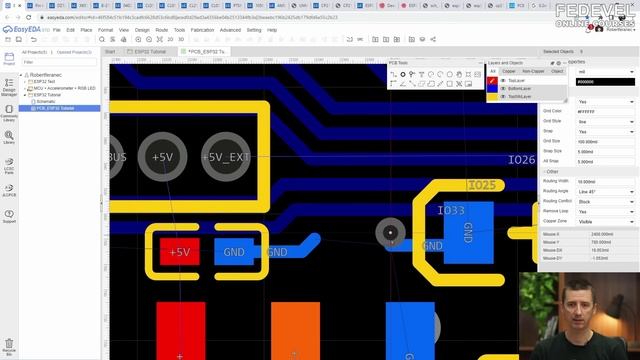Click the black background color field

[x=606, y=82]
